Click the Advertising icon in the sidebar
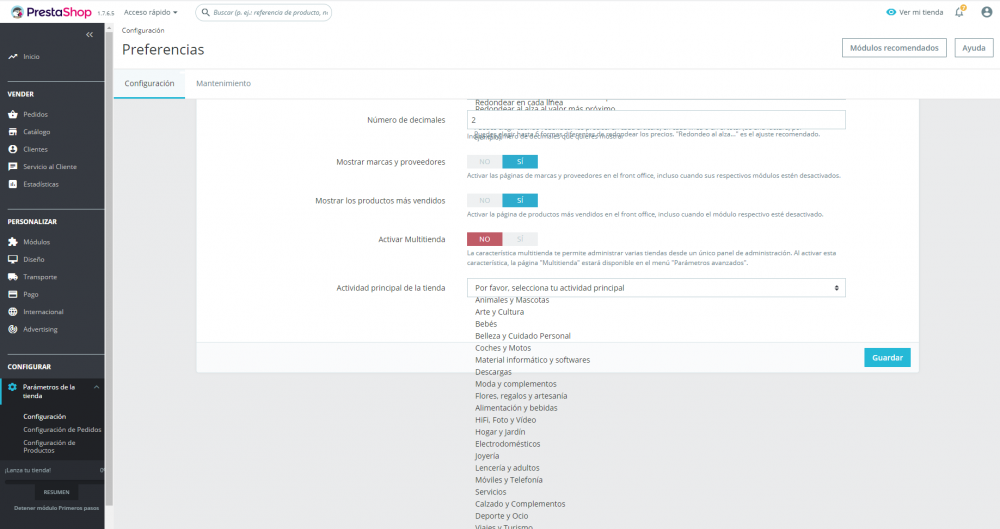This screenshot has height=529, width=1000. 13,329
